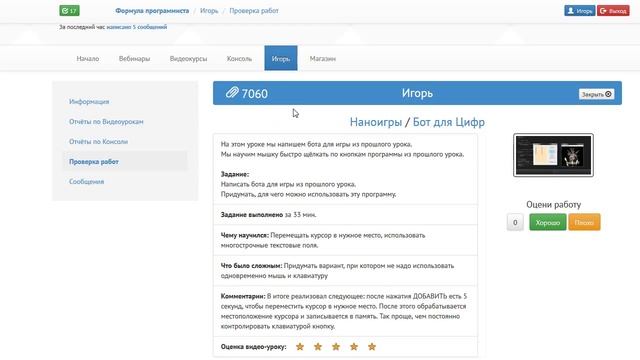Go to the Магазин tab

[x=322, y=58]
